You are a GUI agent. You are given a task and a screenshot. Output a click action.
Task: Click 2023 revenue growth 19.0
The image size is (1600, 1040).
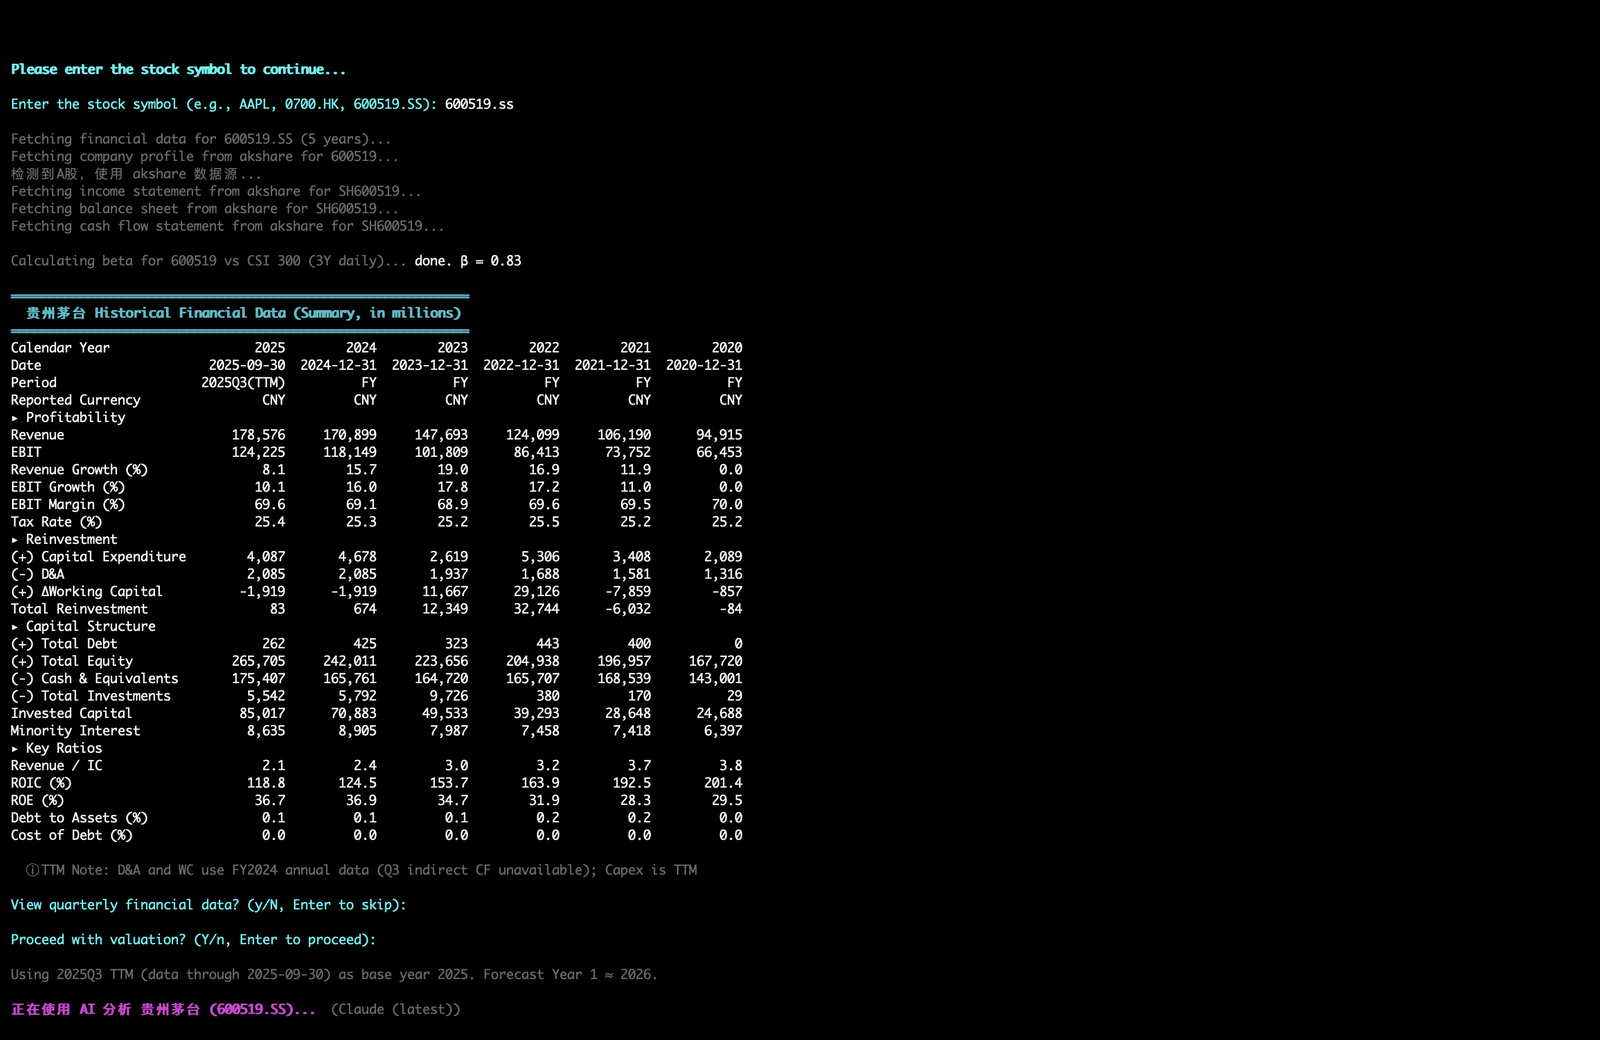pyautogui.click(x=452, y=470)
